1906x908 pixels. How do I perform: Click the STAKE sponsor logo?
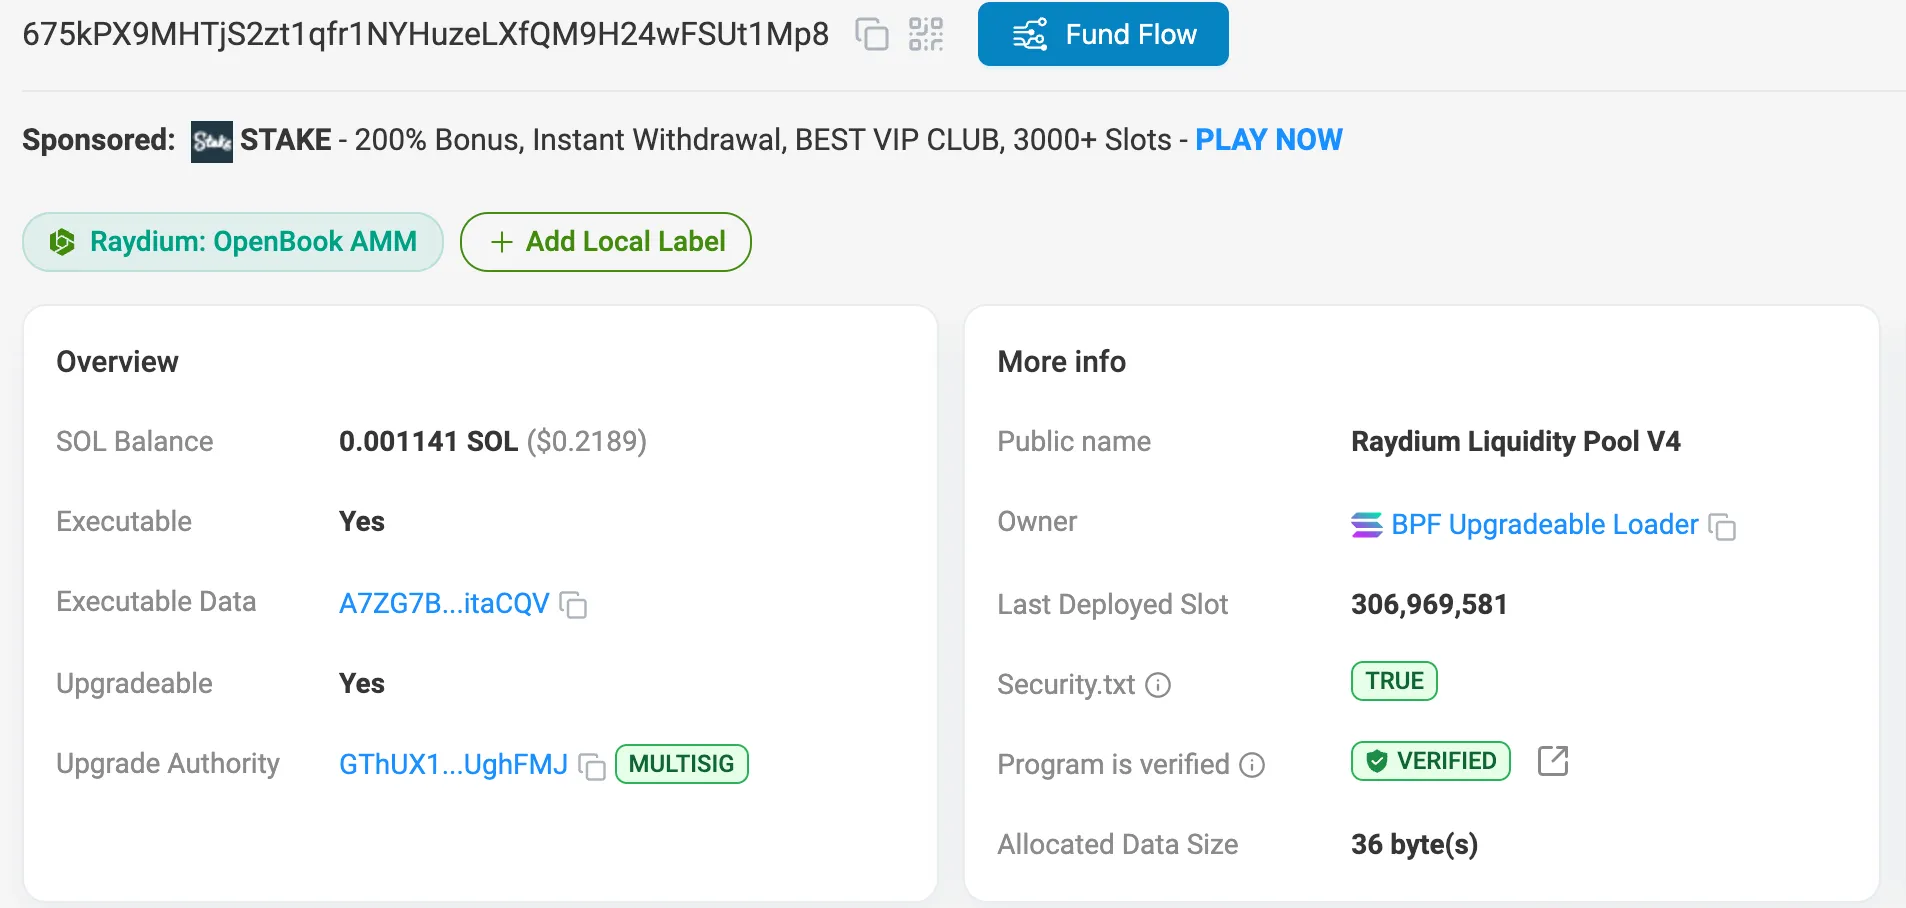pyautogui.click(x=212, y=141)
